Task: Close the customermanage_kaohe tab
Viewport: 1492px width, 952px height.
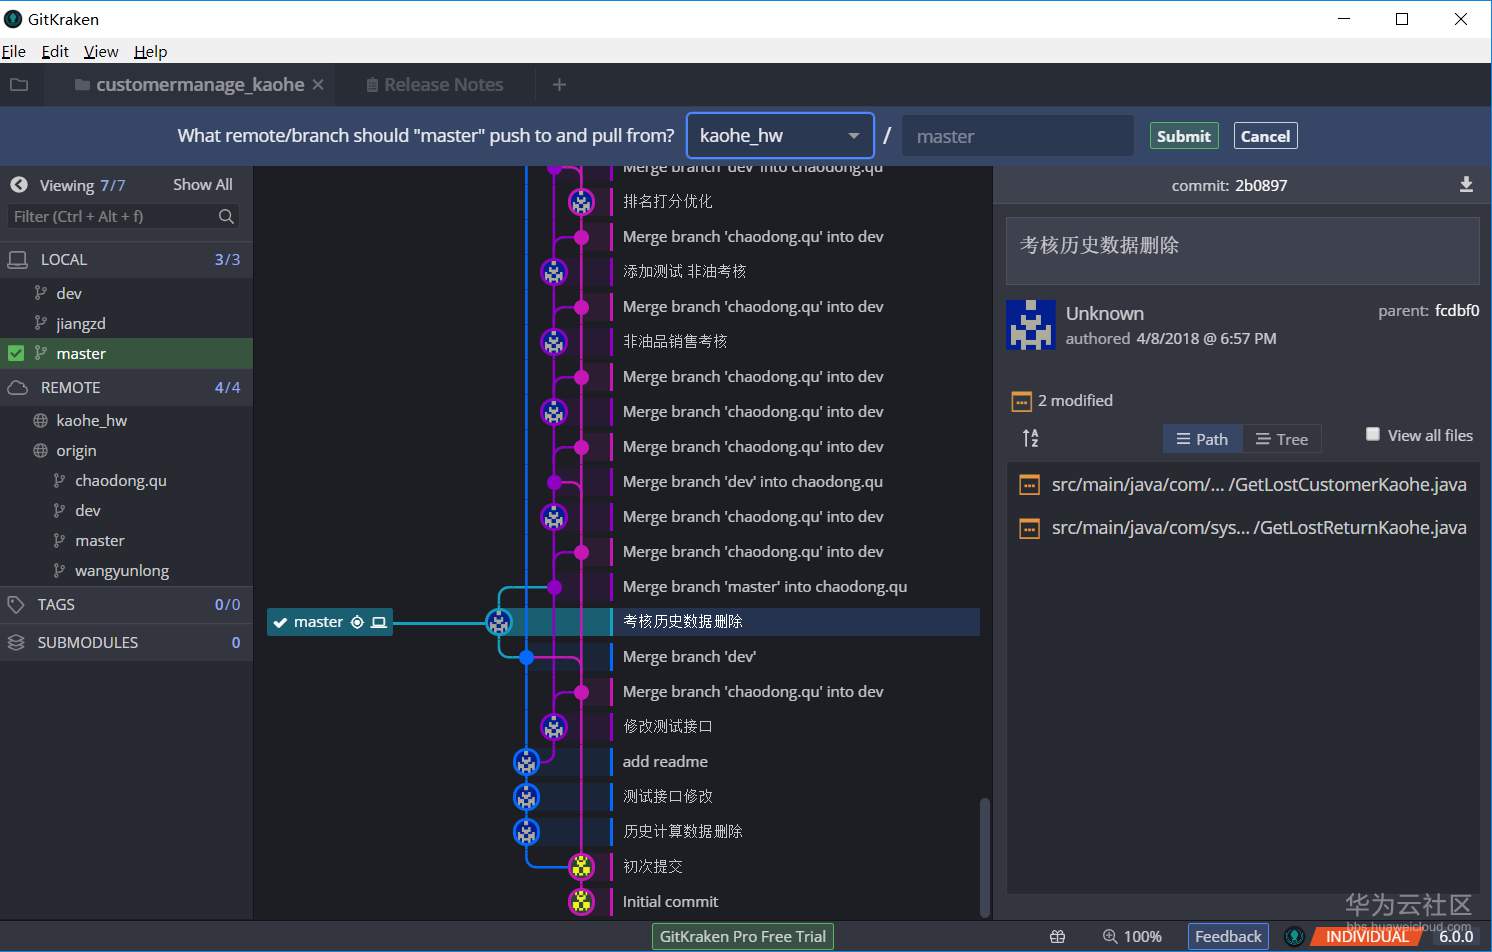Action: [x=318, y=85]
